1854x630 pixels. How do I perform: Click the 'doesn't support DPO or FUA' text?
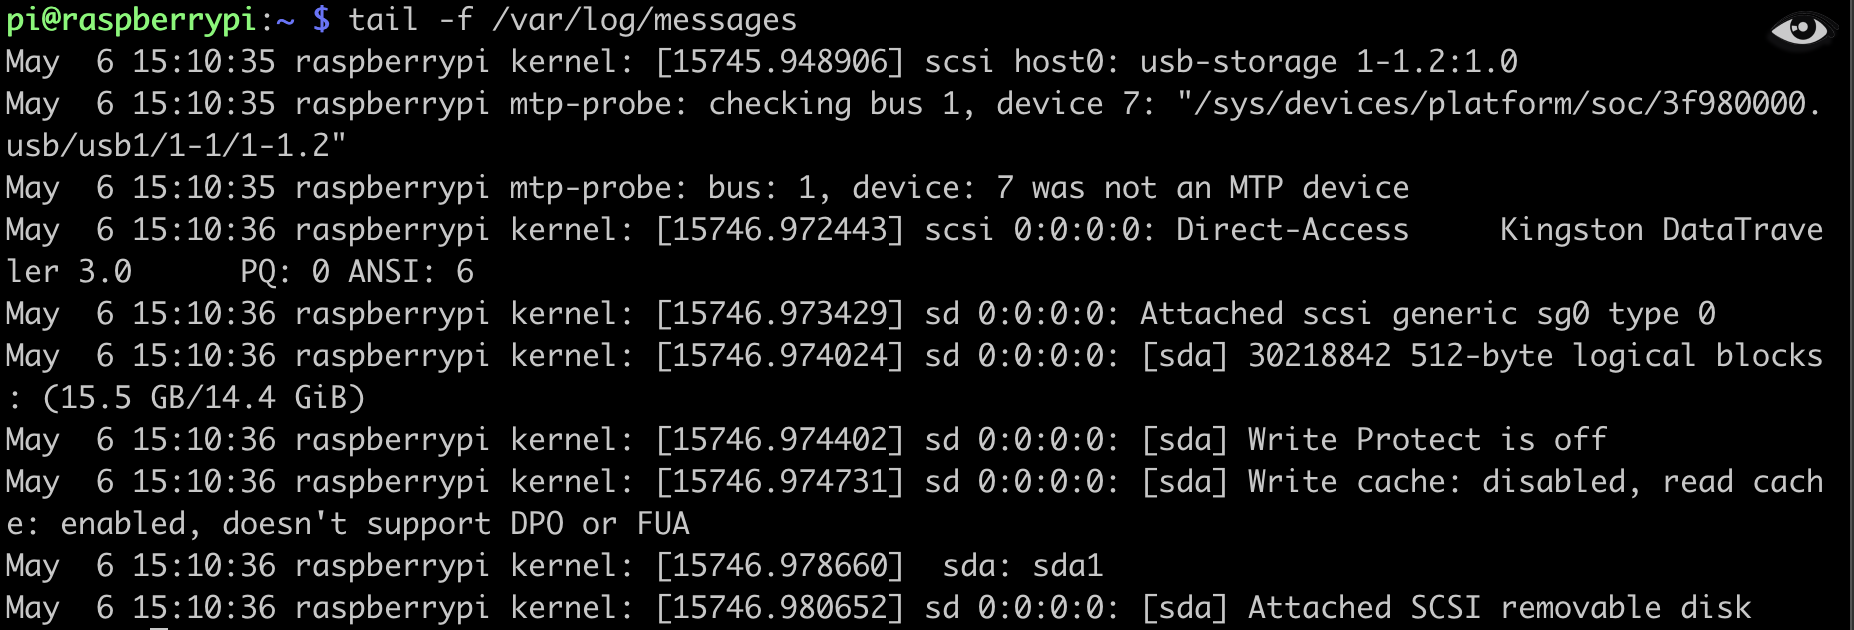[x=455, y=524]
